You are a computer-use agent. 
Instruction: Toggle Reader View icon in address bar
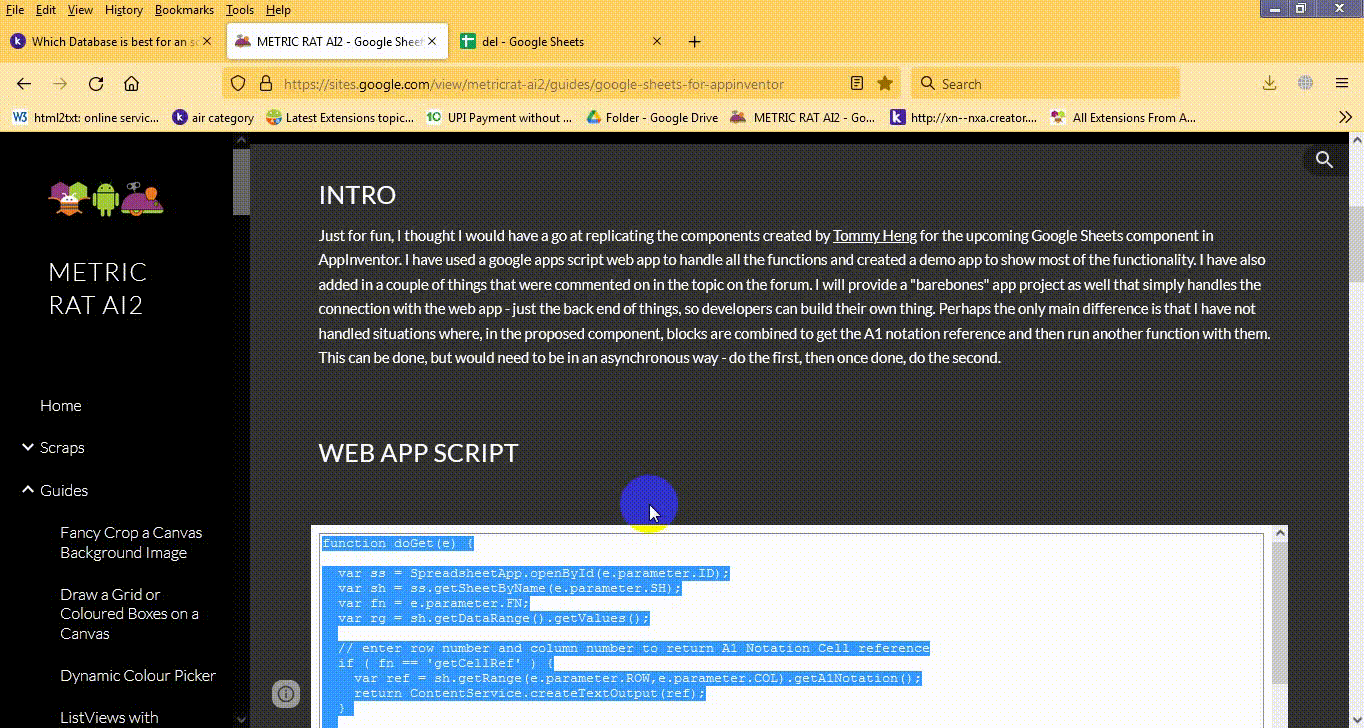857,84
